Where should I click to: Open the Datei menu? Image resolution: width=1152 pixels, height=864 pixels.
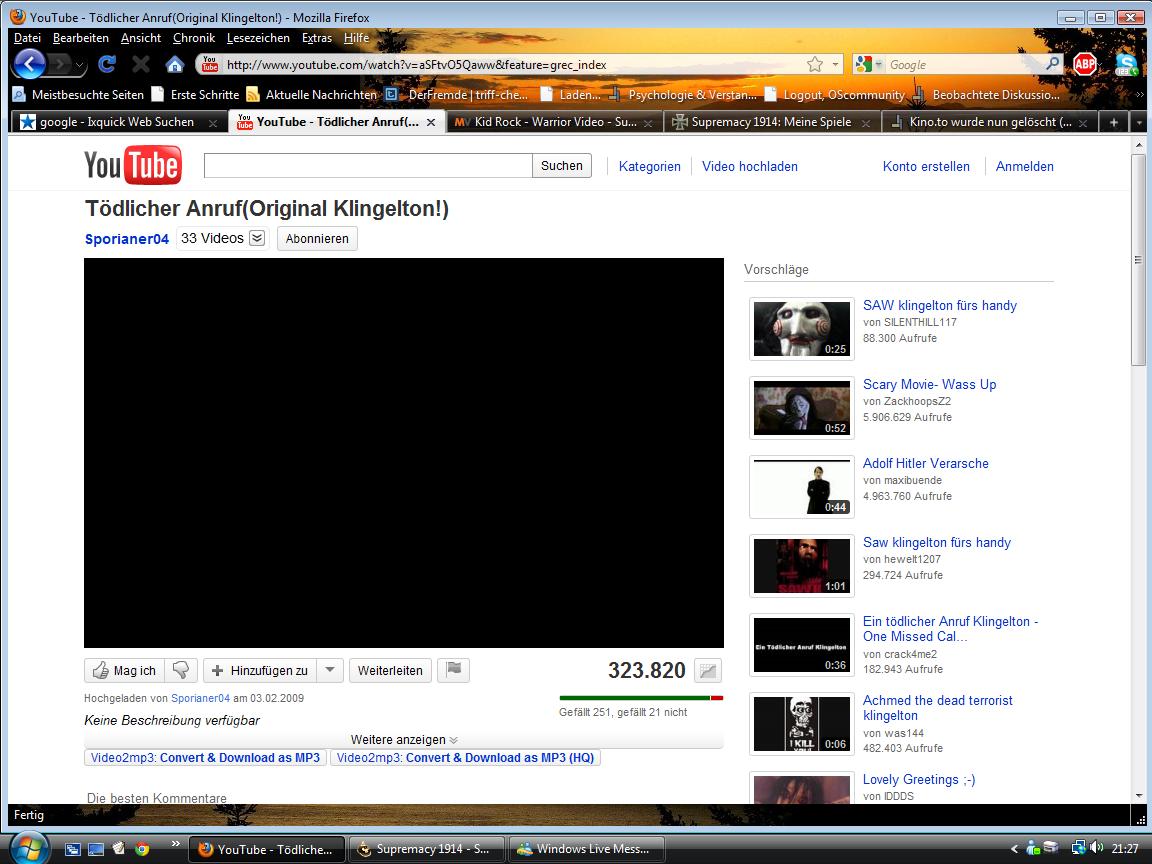[x=27, y=37]
